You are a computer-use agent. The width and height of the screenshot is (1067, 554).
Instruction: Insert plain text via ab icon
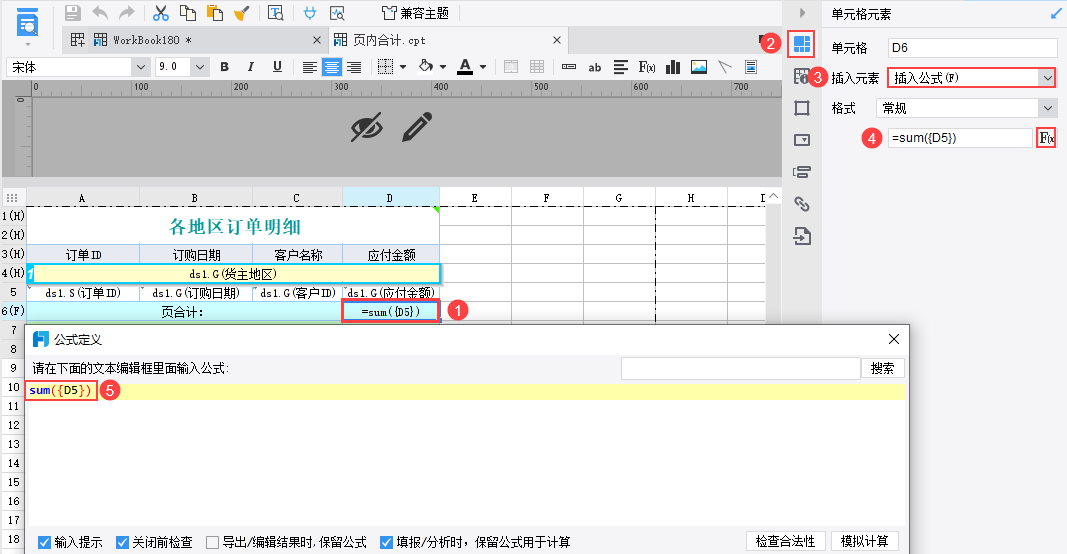[595, 67]
